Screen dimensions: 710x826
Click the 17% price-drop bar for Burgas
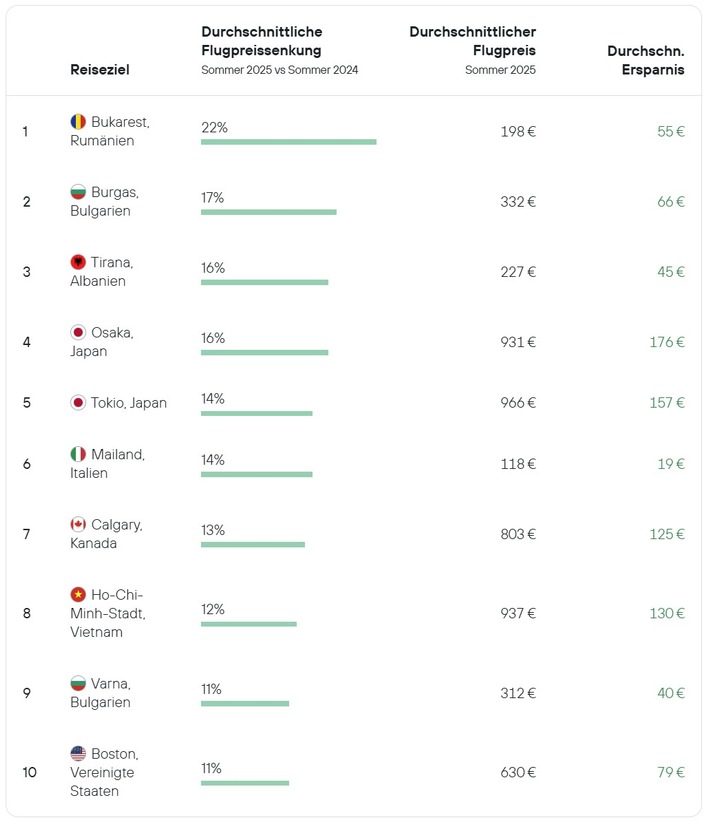coord(268,212)
